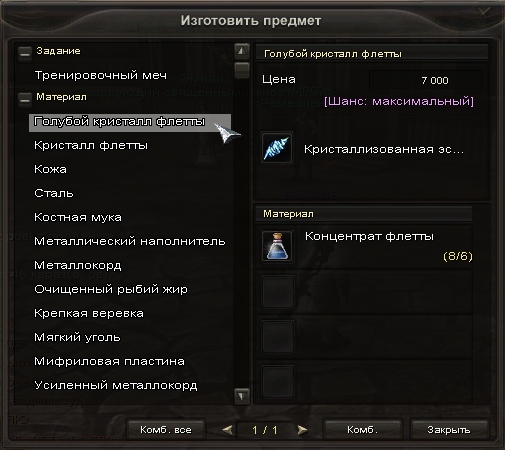Click the Комб. все button

click(166, 429)
